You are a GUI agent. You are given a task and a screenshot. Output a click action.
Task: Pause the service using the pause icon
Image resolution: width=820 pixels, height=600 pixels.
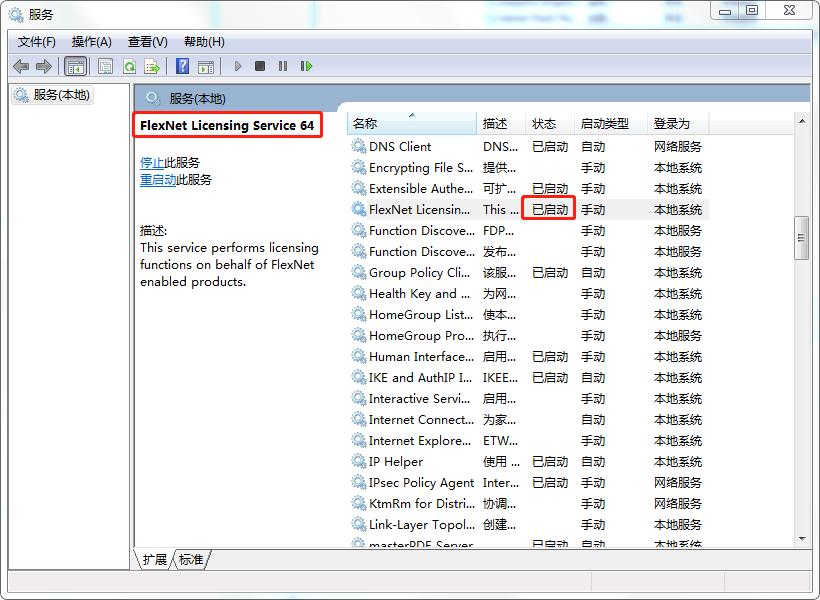click(284, 66)
